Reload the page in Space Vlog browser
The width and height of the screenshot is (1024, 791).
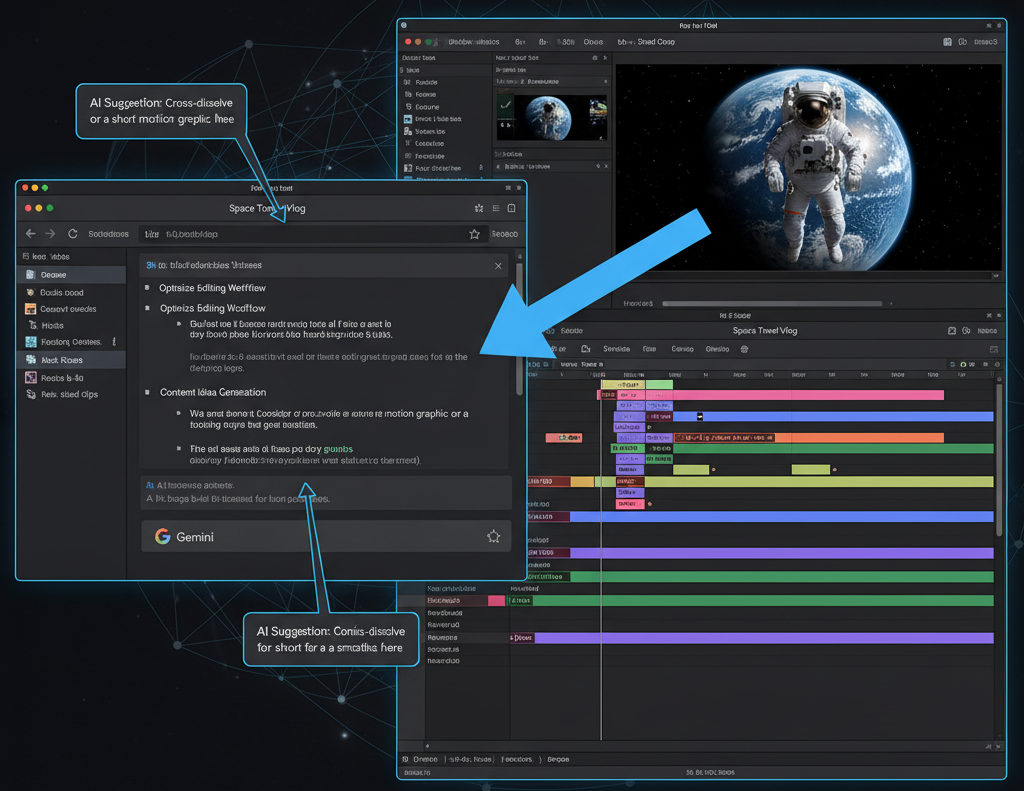(72, 234)
